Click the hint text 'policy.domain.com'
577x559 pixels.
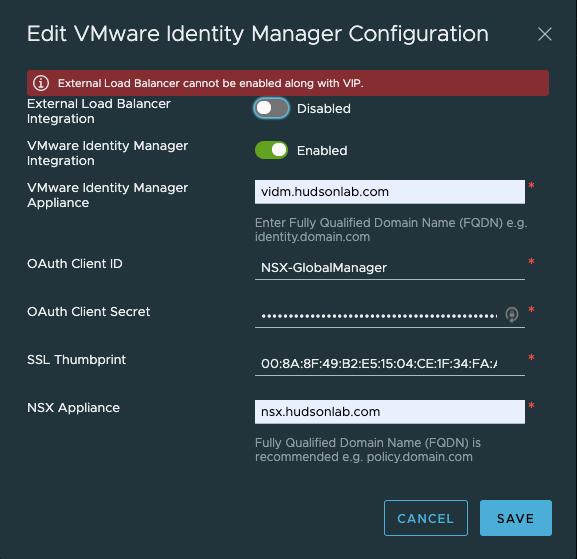coord(420,457)
